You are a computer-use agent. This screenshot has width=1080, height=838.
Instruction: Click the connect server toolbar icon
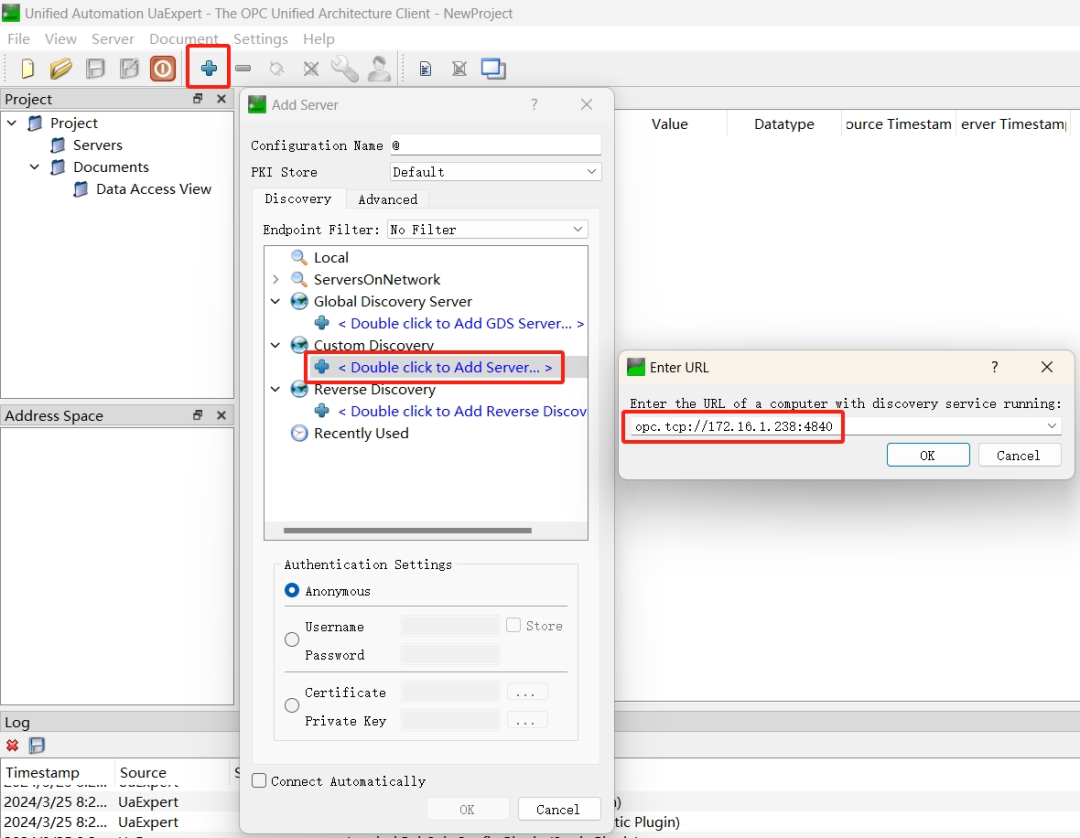point(277,68)
